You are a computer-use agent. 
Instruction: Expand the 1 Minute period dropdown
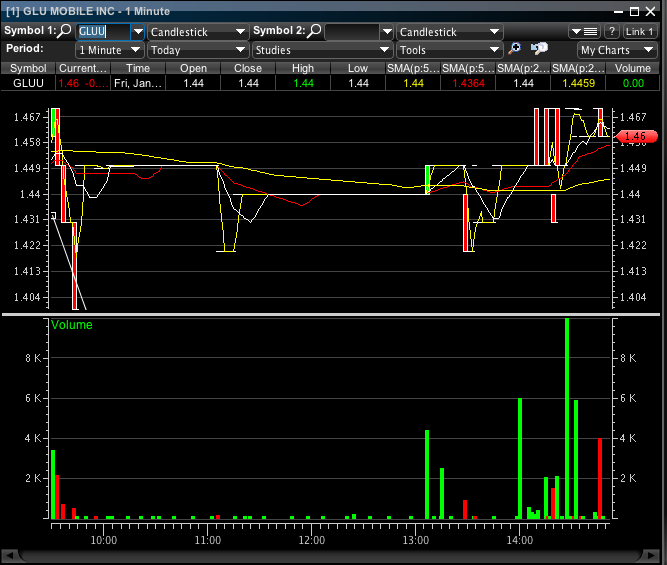coord(109,50)
